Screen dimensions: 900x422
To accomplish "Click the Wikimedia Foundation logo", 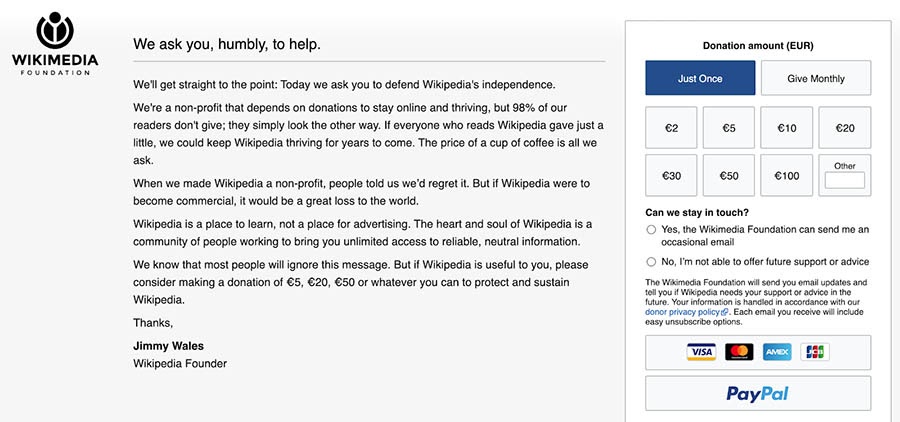I will pyautogui.click(x=55, y=43).
